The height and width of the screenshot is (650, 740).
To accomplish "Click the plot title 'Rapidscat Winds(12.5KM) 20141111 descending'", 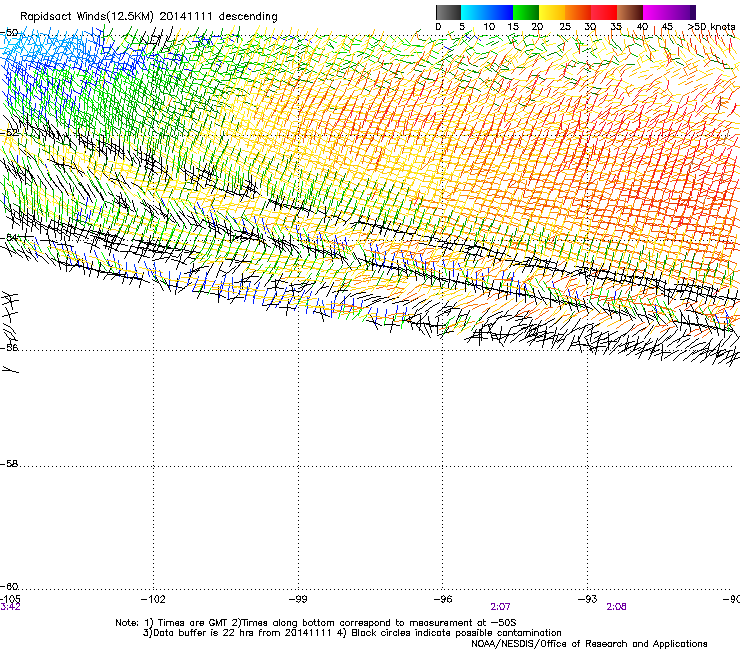I will point(149,16).
